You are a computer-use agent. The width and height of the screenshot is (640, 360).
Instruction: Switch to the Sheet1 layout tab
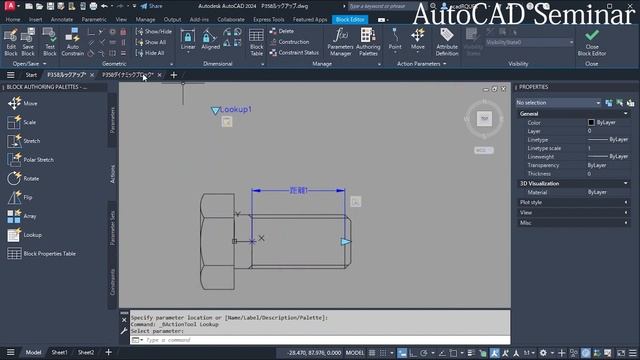coord(59,352)
